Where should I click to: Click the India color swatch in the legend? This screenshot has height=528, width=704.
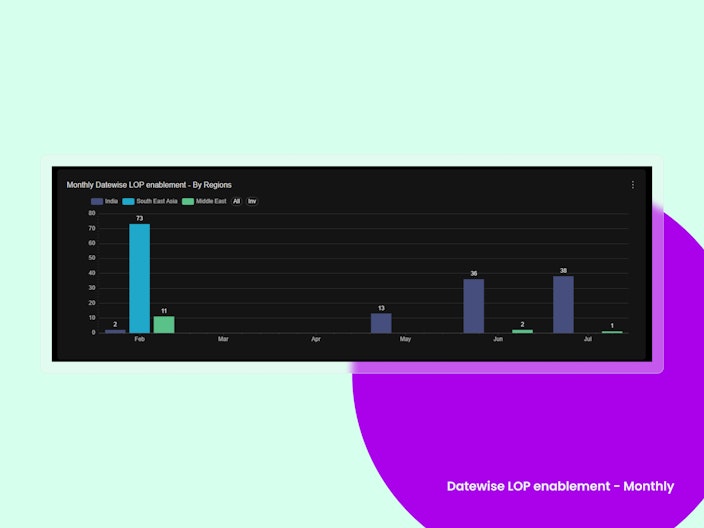click(x=97, y=202)
